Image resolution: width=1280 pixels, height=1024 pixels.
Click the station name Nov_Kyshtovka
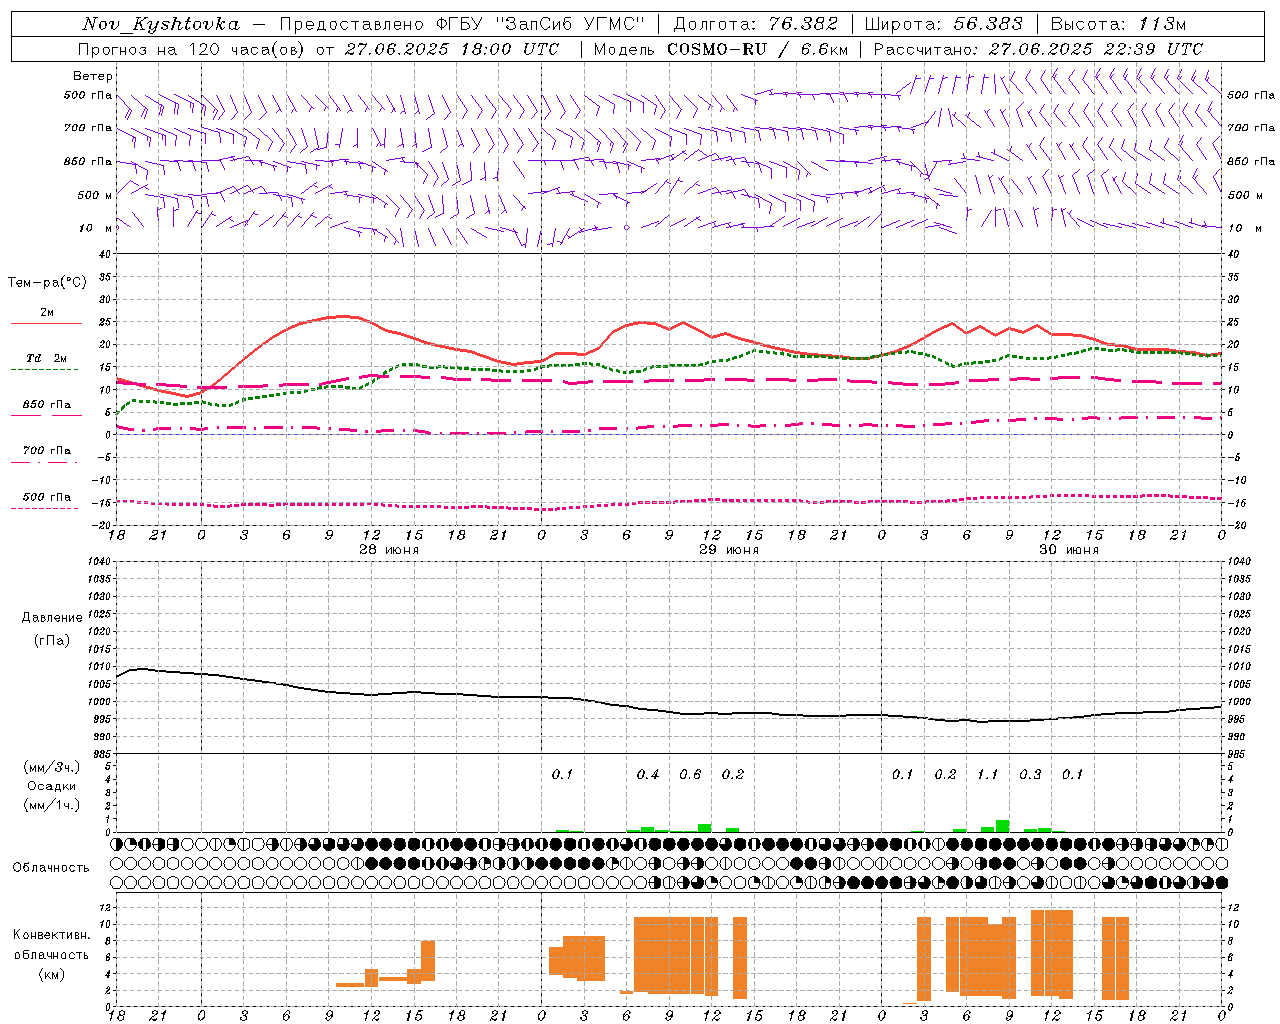[x=161, y=24]
